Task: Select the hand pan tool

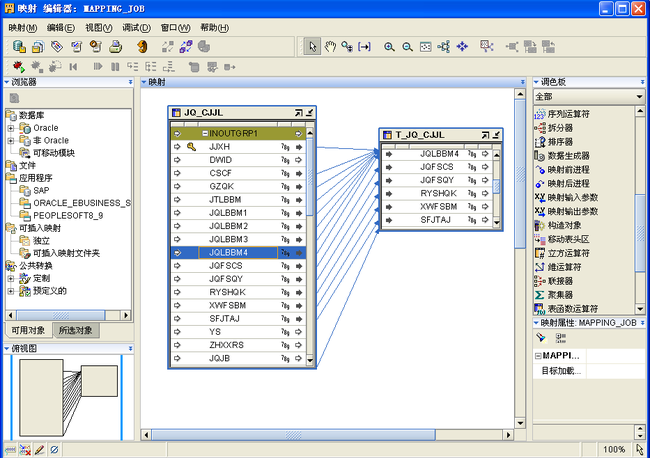Action: click(x=330, y=46)
